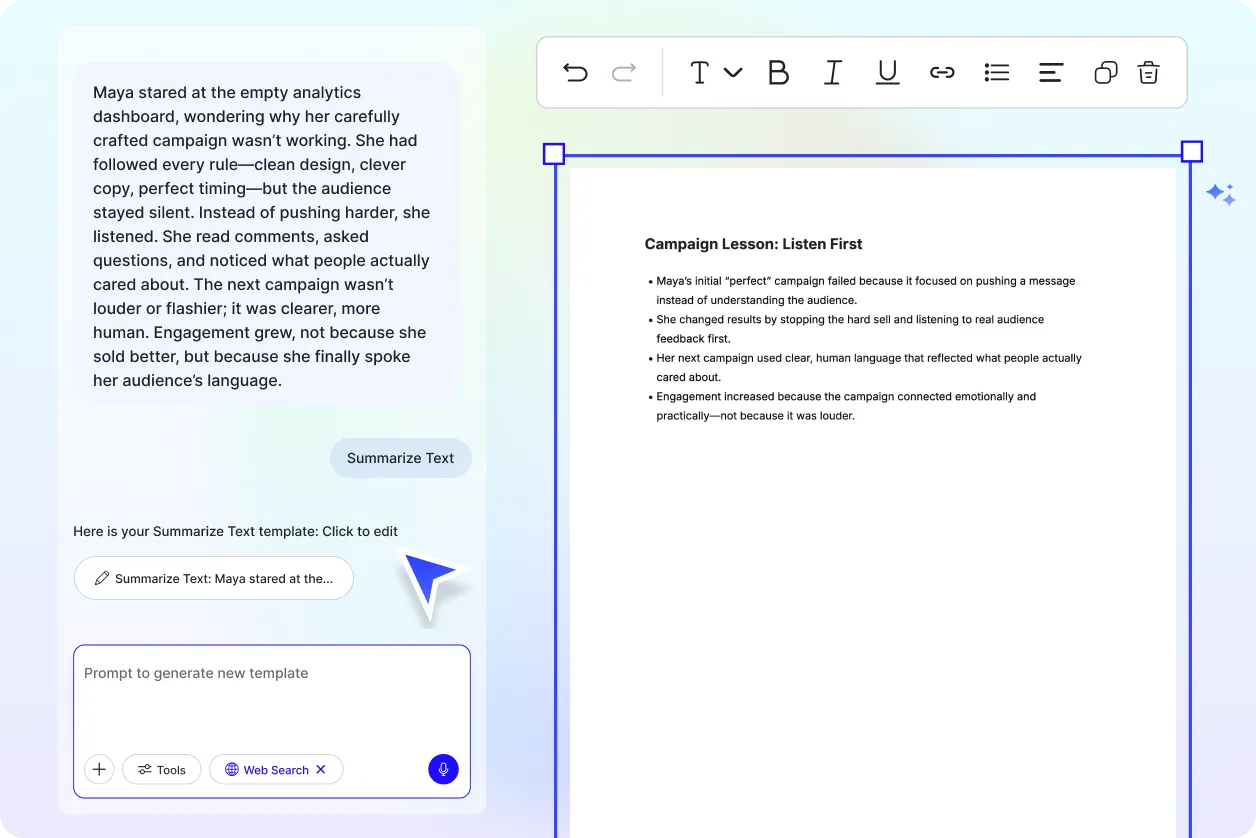
Task: Toggle Underline formatting
Action: [x=887, y=72]
